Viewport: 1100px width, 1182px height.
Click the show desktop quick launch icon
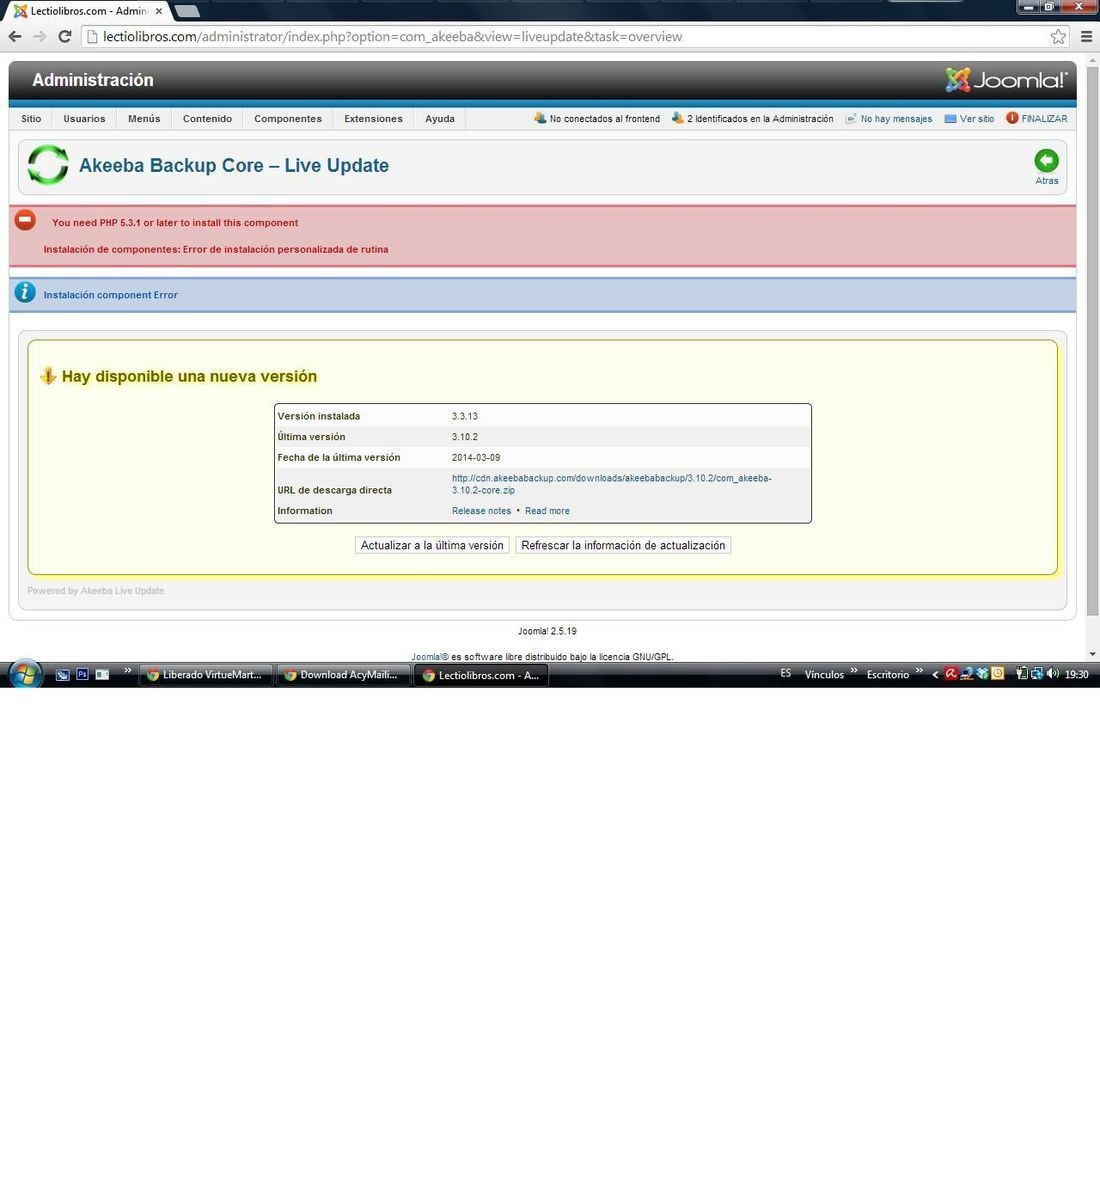(x=63, y=675)
